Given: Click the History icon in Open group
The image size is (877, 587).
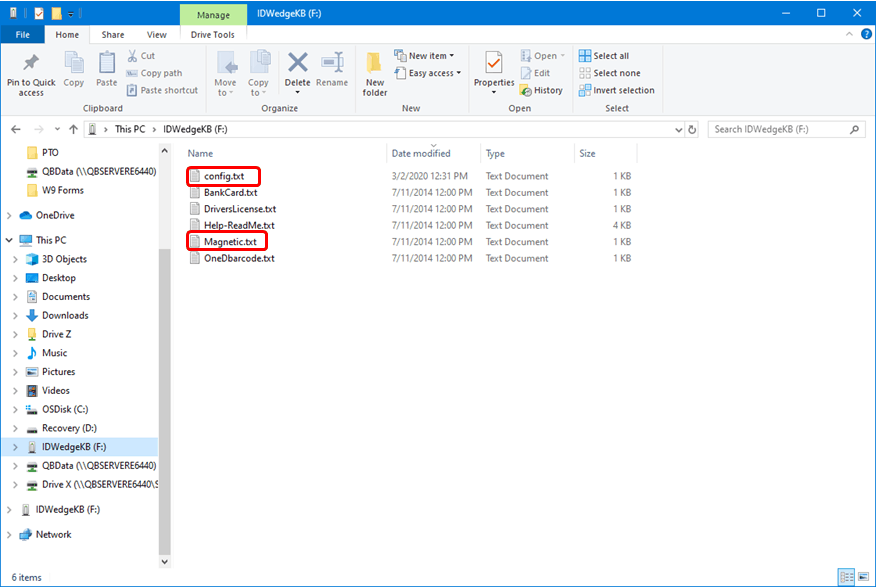Looking at the screenshot, I should point(541,90).
